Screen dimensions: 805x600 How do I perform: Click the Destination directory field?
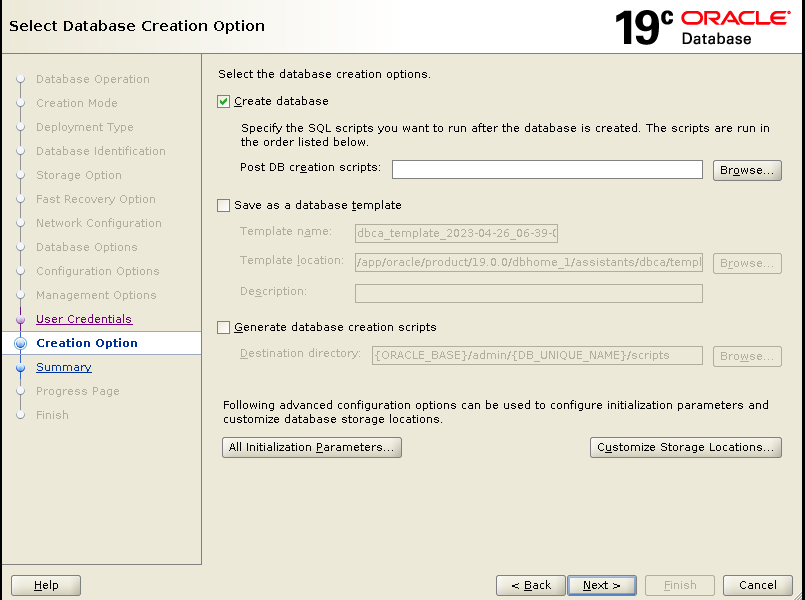(x=537, y=355)
